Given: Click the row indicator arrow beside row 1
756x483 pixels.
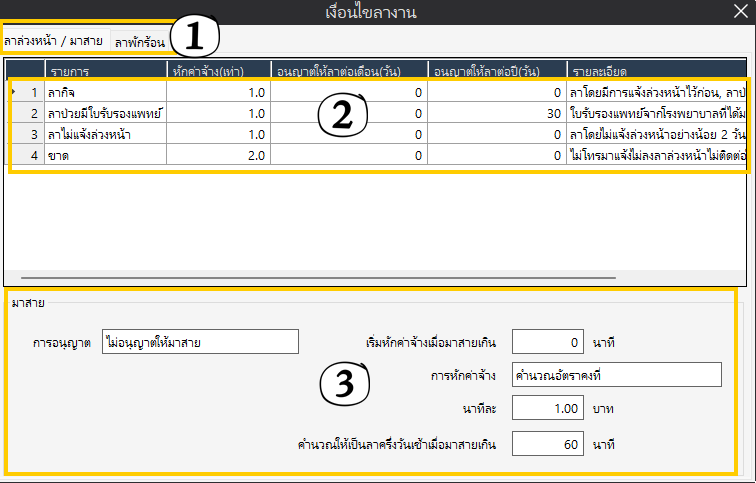Looking at the screenshot, I should tap(13, 92).
